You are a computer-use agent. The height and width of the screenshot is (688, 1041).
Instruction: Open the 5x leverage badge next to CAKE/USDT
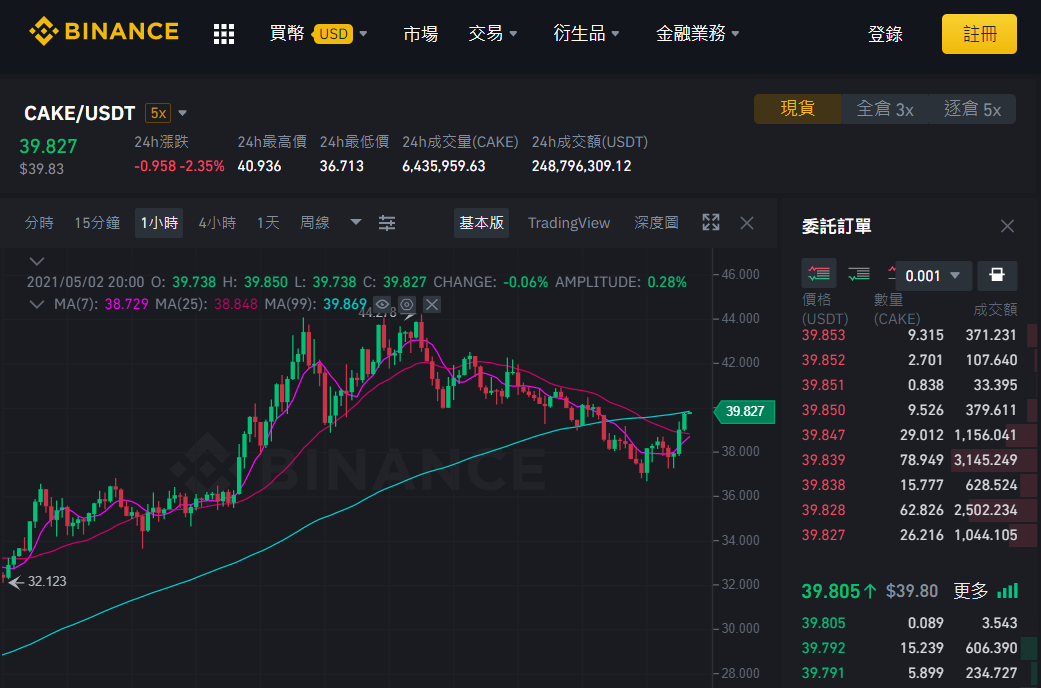158,113
